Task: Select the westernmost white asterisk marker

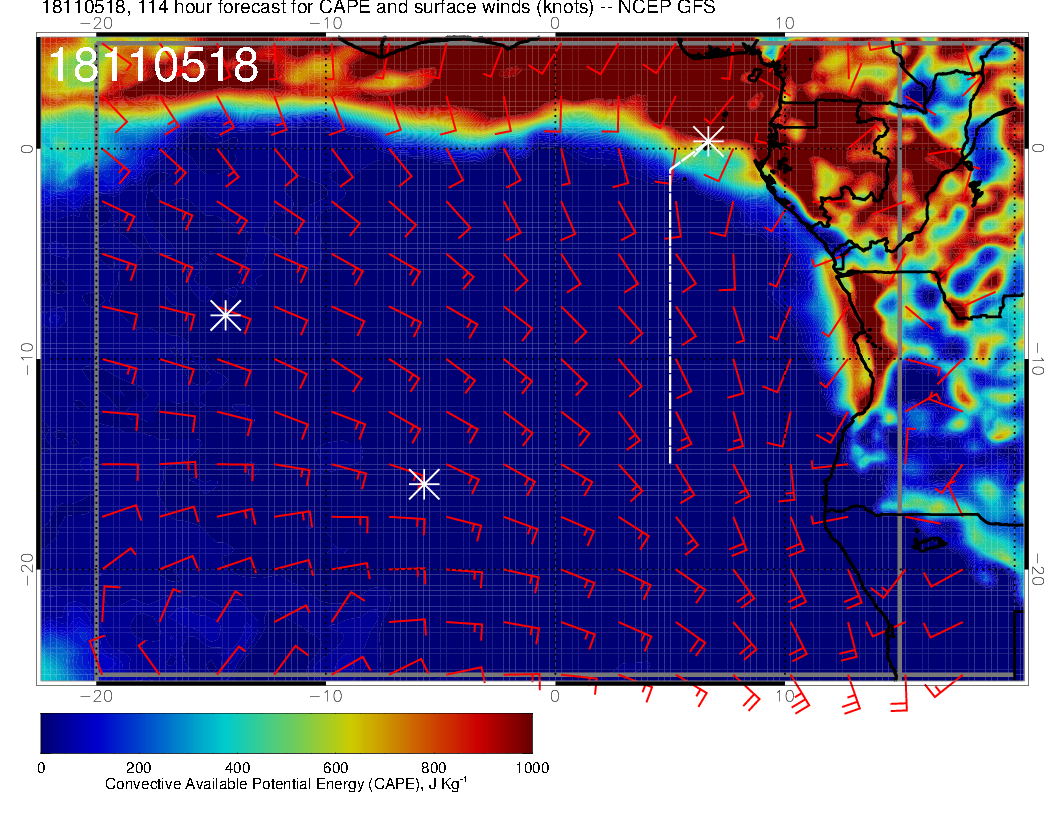Action: pyautogui.click(x=225, y=314)
